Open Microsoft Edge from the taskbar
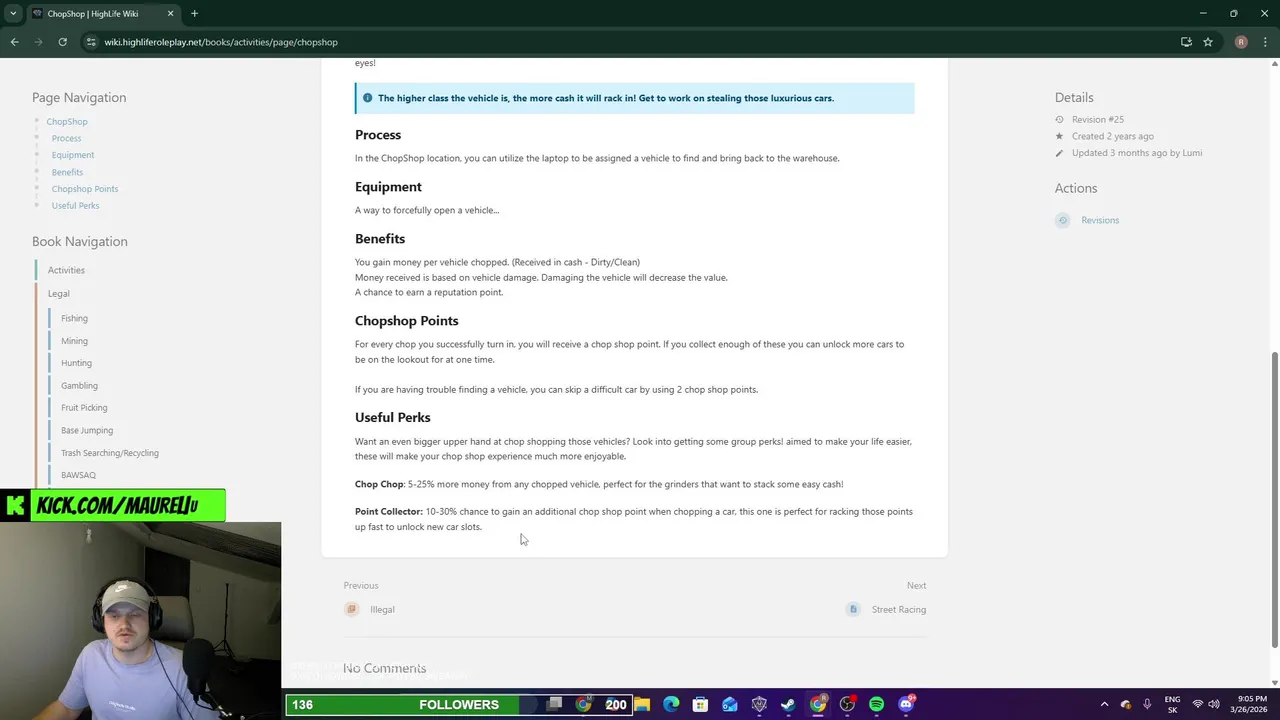This screenshot has height=720, width=1280. 671,705
